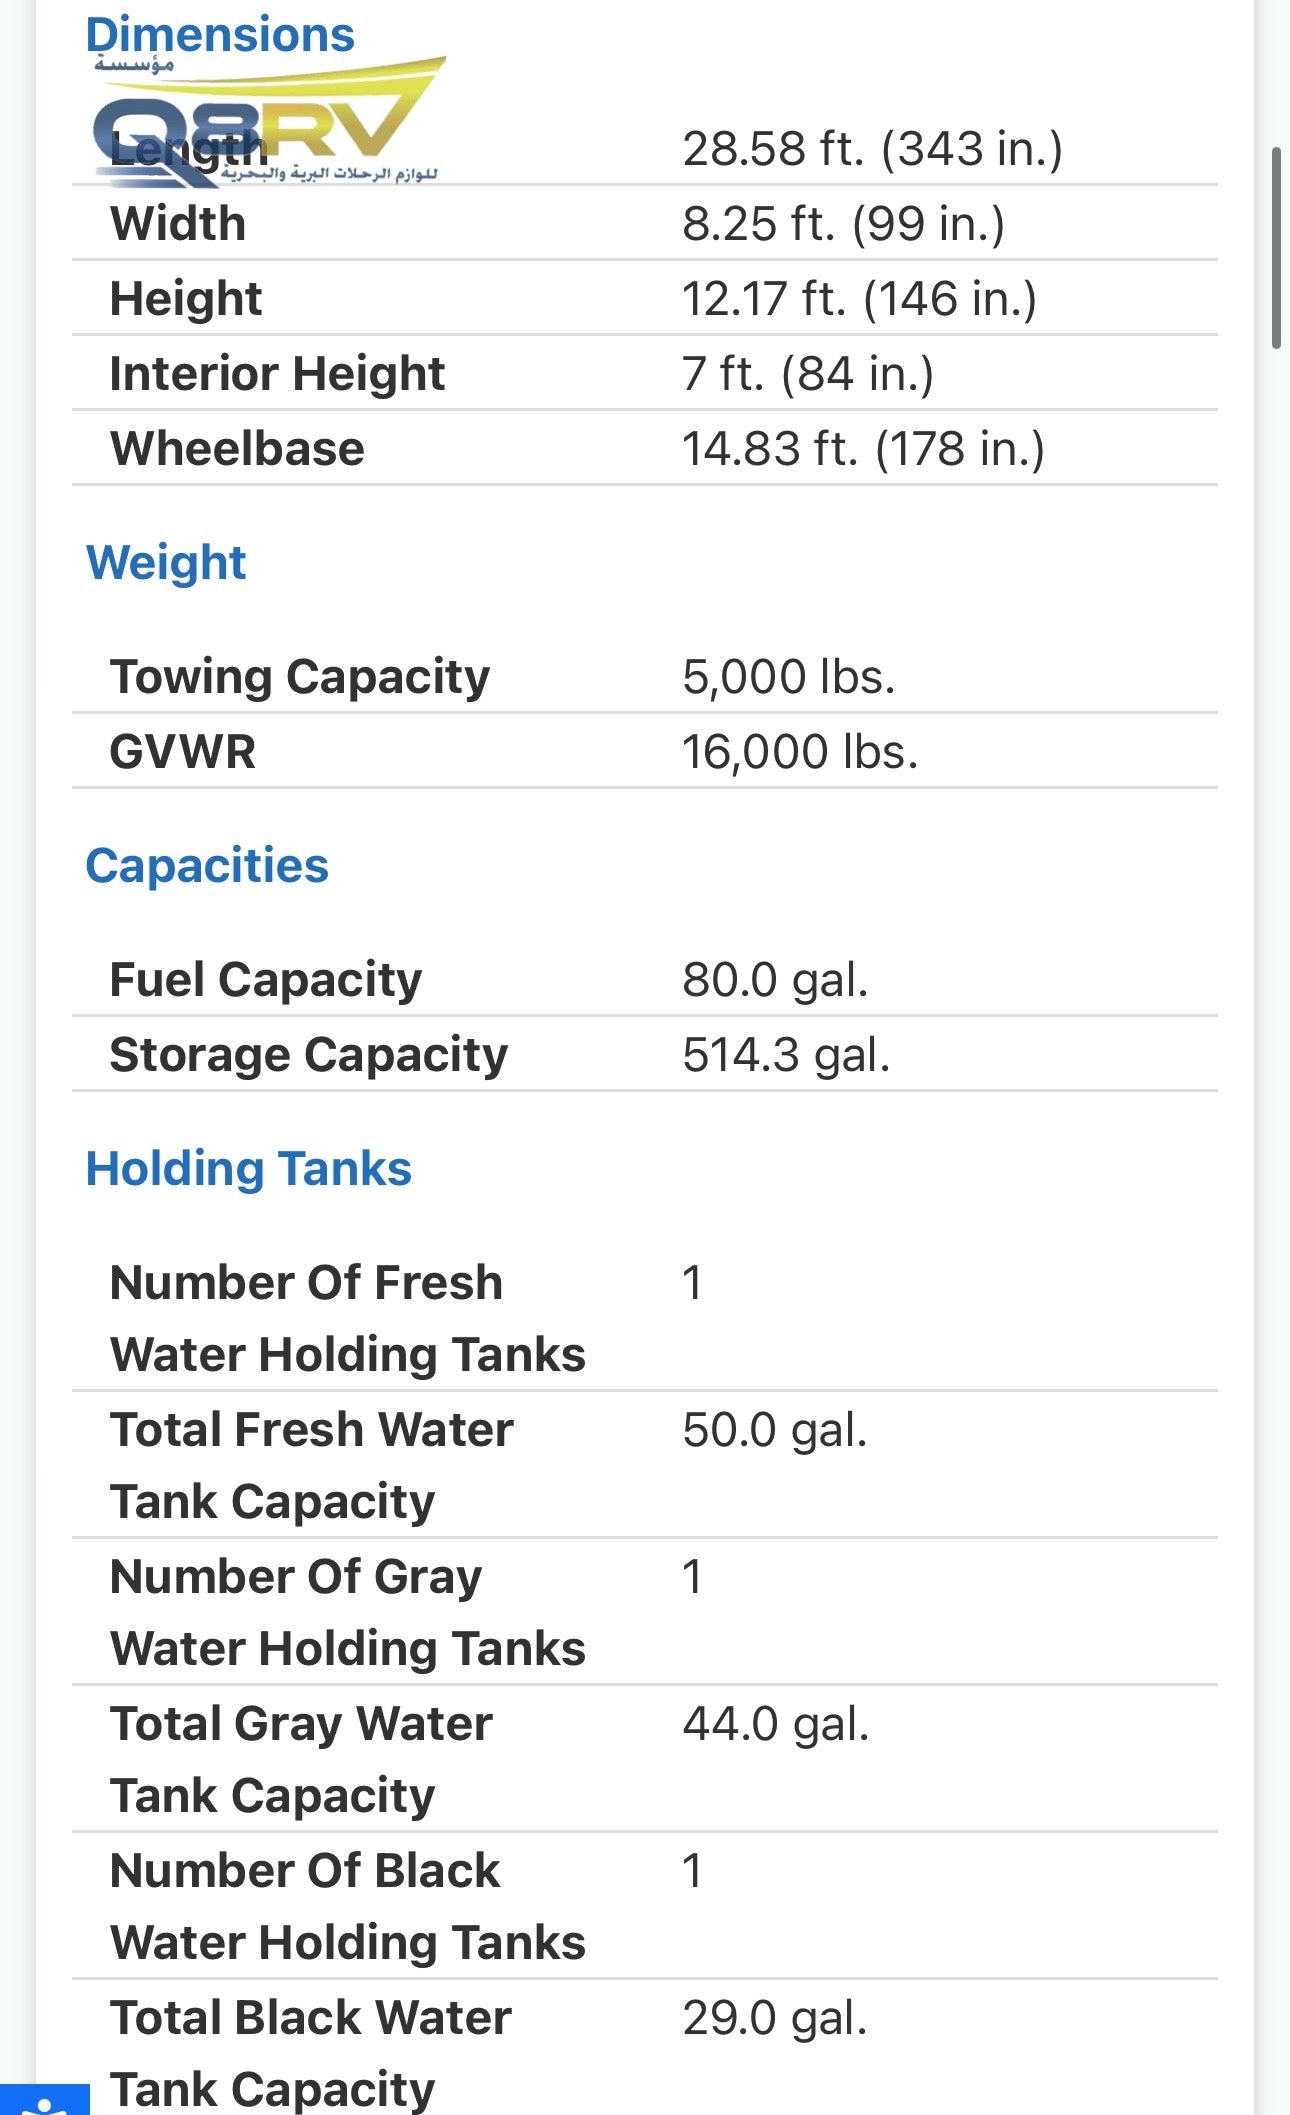This screenshot has height=2115, width=1290.
Task: Click the Capacities section heading
Action: pos(207,865)
